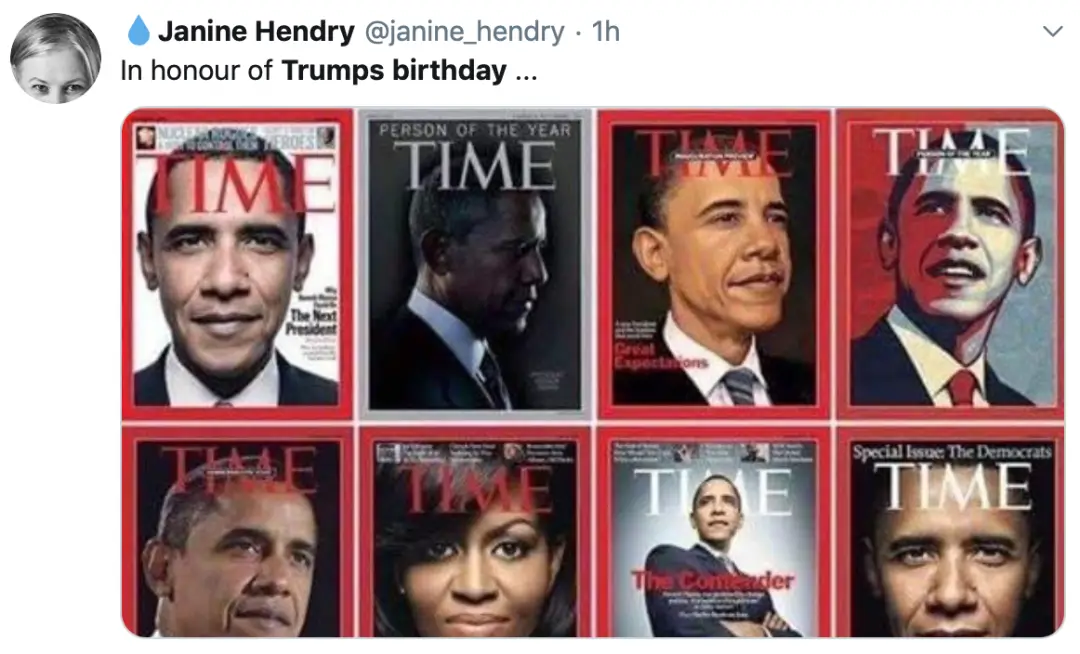
Task: Open the Janine Hendry display name
Action: coord(256,31)
